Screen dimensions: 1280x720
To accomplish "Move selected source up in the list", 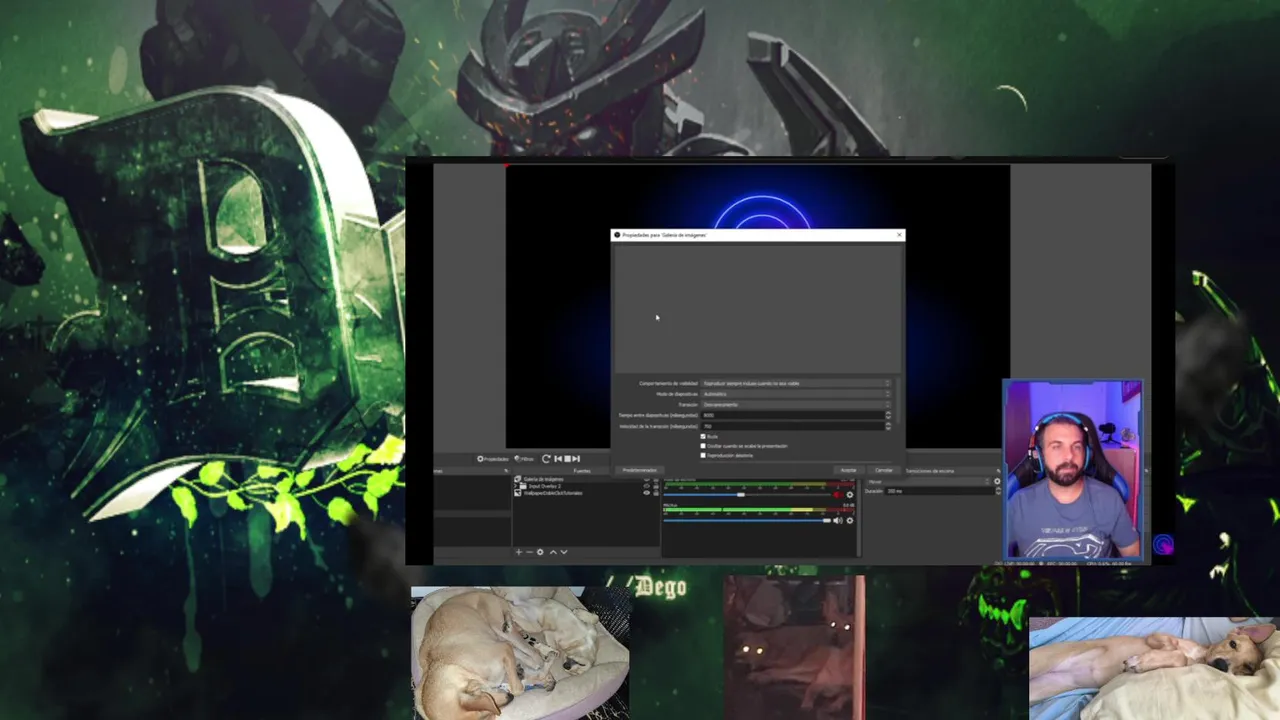I will [x=553, y=552].
